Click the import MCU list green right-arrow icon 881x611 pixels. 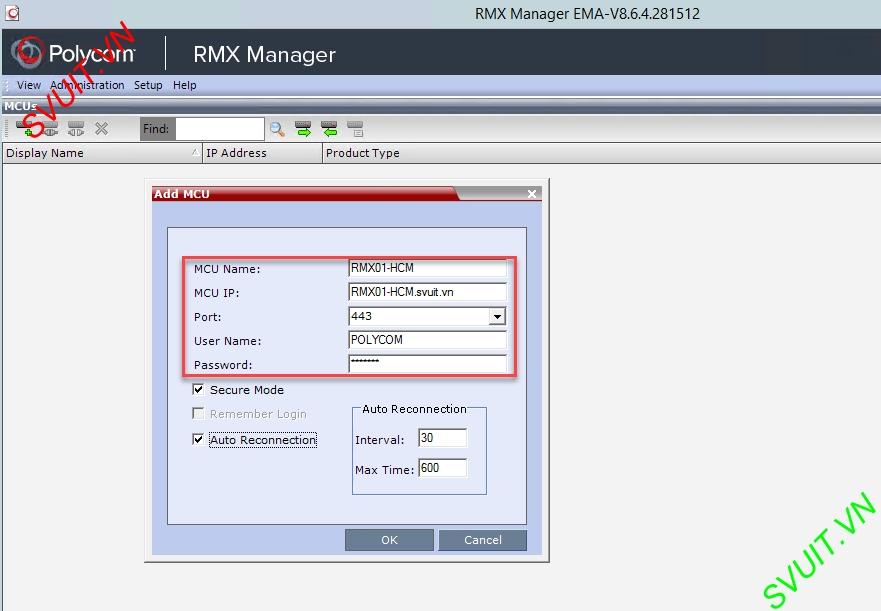pos(303,129)
